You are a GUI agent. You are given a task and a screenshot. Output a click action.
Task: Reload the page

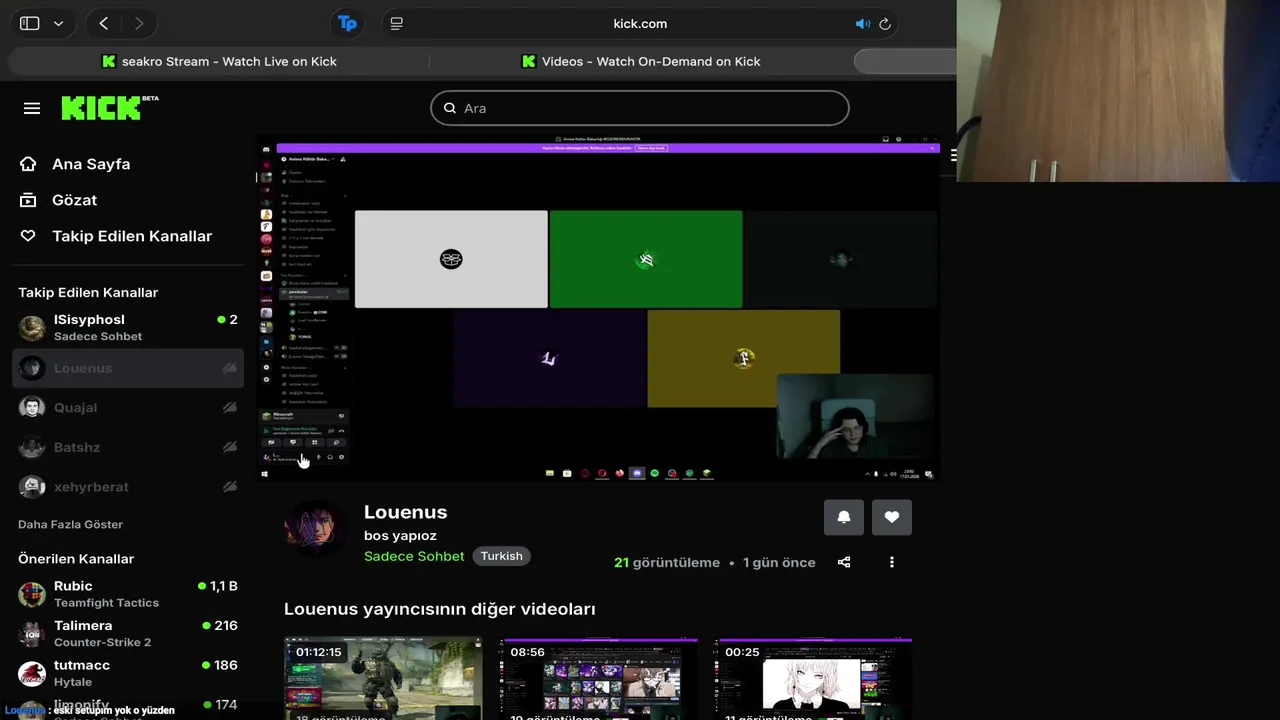tap(885, 23)
